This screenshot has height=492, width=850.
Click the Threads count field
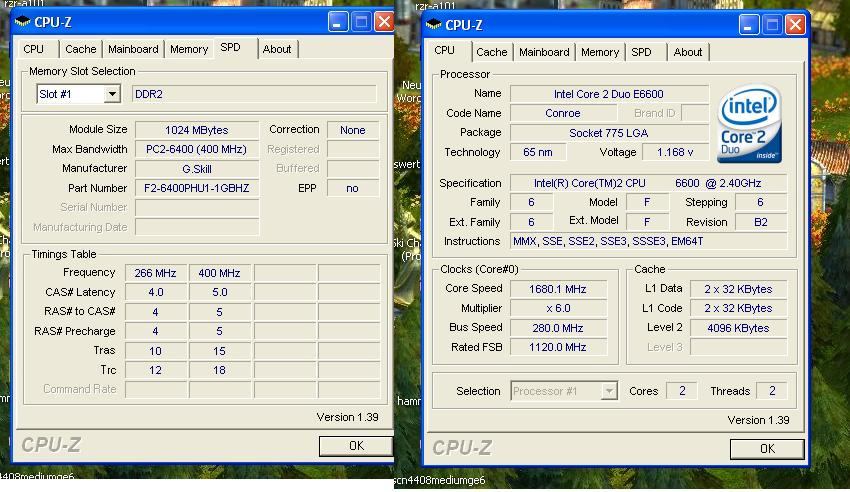coord(772,391)
